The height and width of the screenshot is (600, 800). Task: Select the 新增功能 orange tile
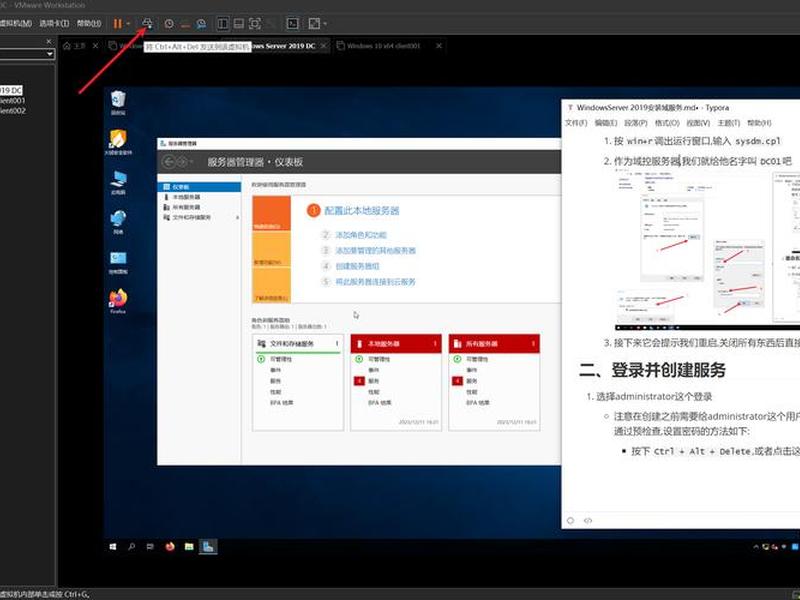pos(271,249)
